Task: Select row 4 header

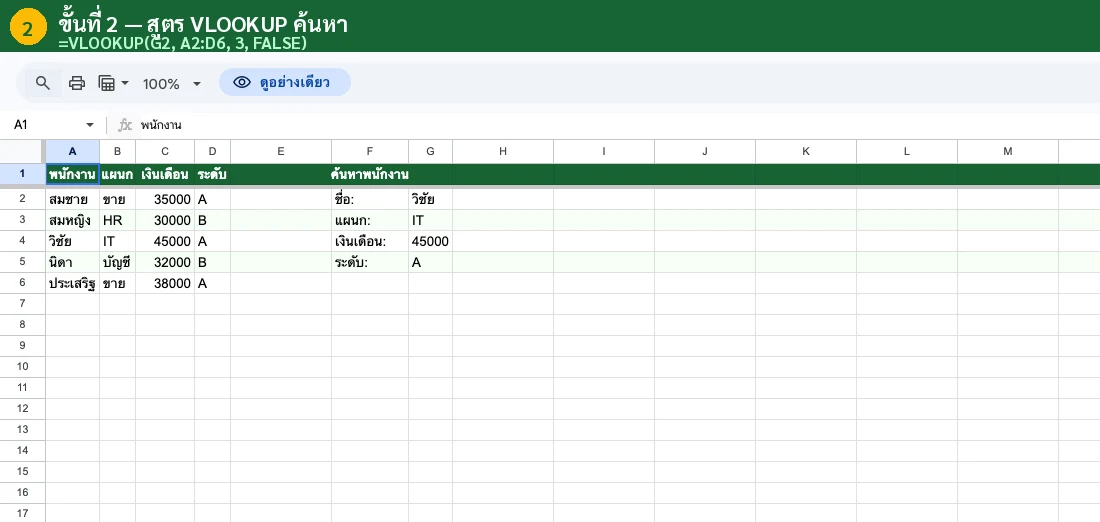Action: point(22,241)
